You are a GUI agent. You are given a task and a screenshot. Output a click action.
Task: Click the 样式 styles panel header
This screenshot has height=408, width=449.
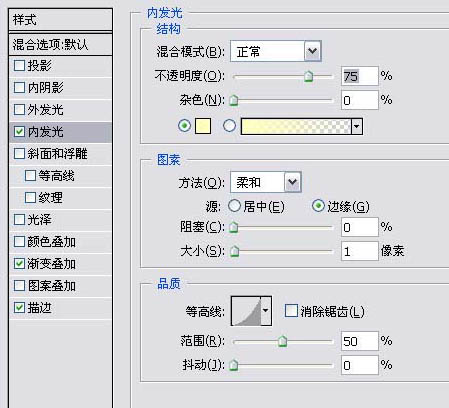tap(61, 19)
